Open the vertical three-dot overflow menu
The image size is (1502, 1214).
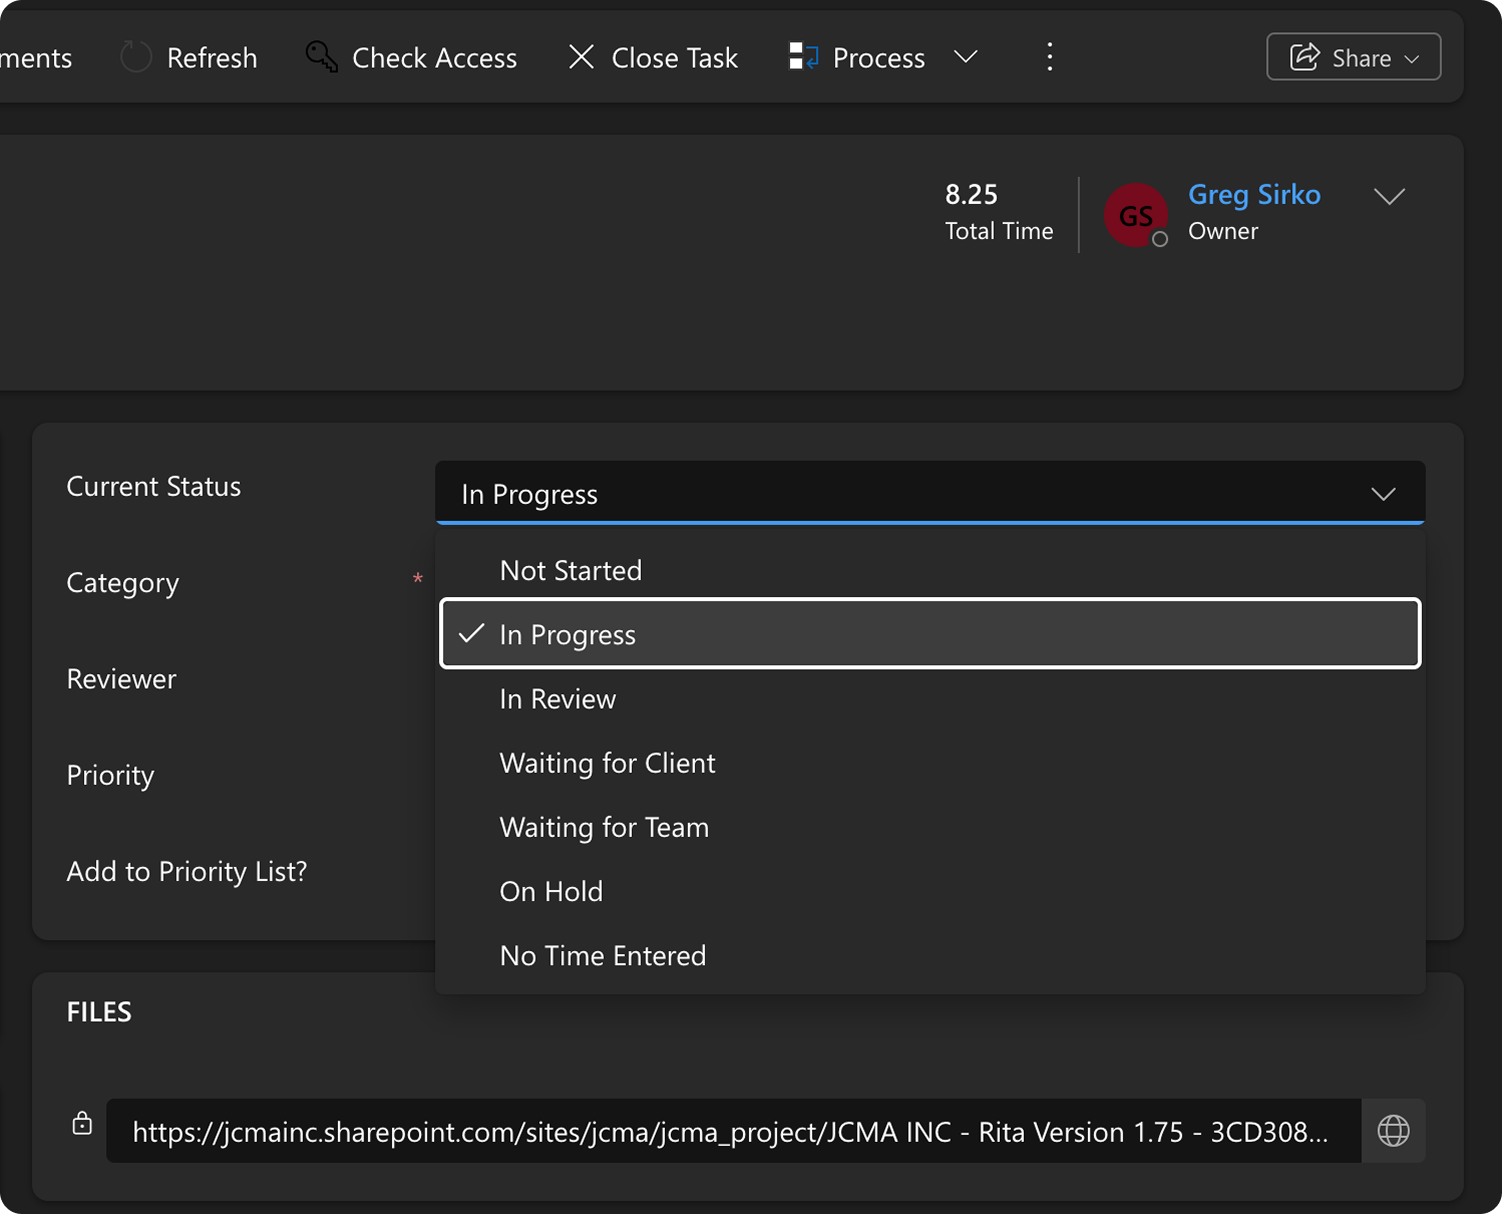[x=1049, y=57]
